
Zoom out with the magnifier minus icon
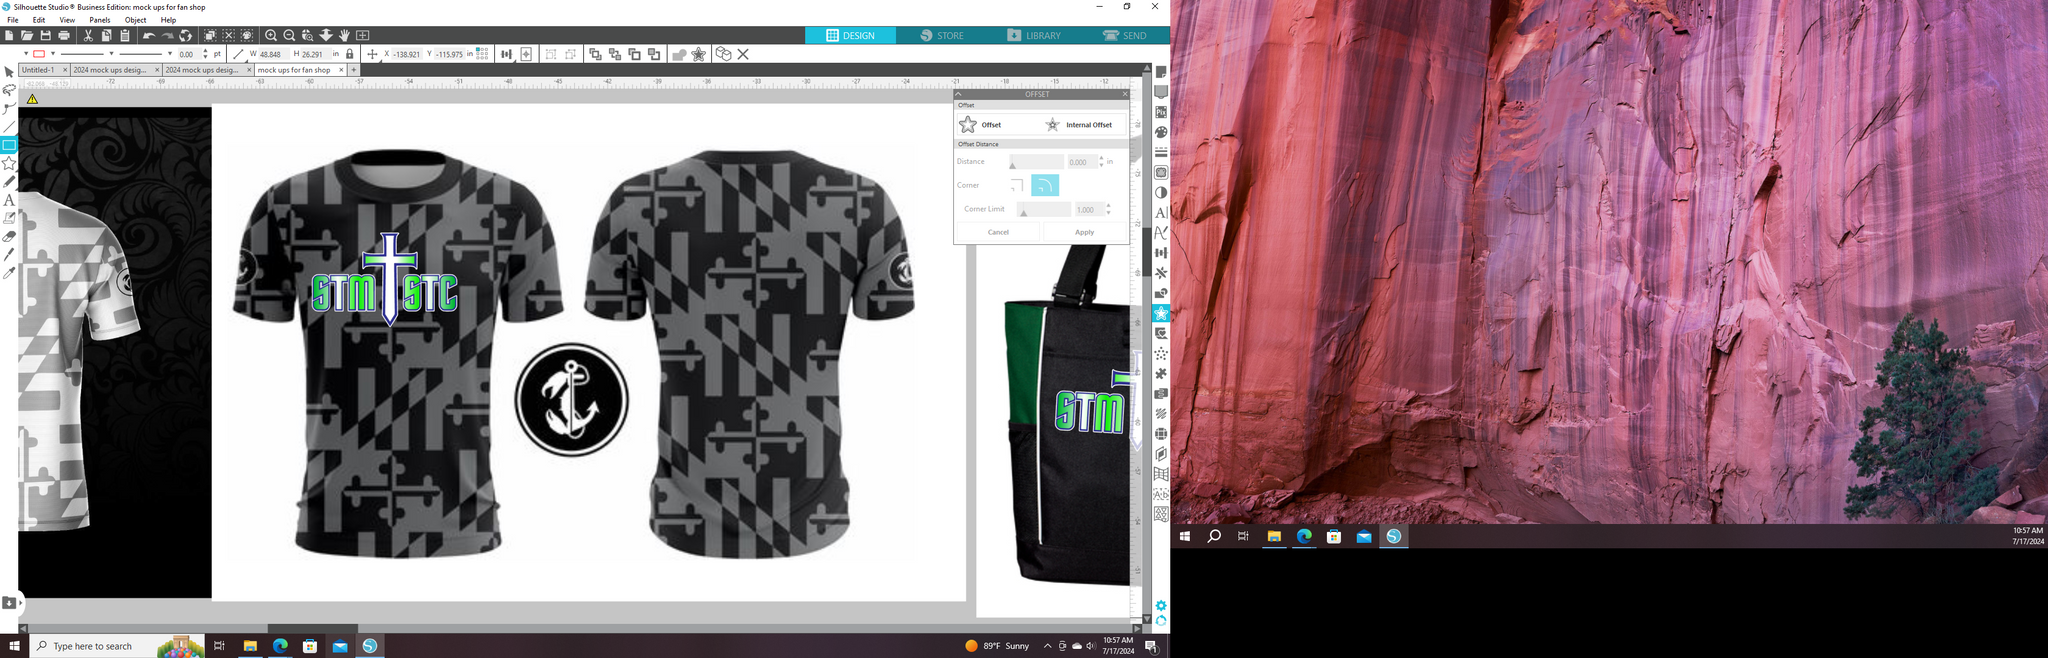(x=289, y=35)
